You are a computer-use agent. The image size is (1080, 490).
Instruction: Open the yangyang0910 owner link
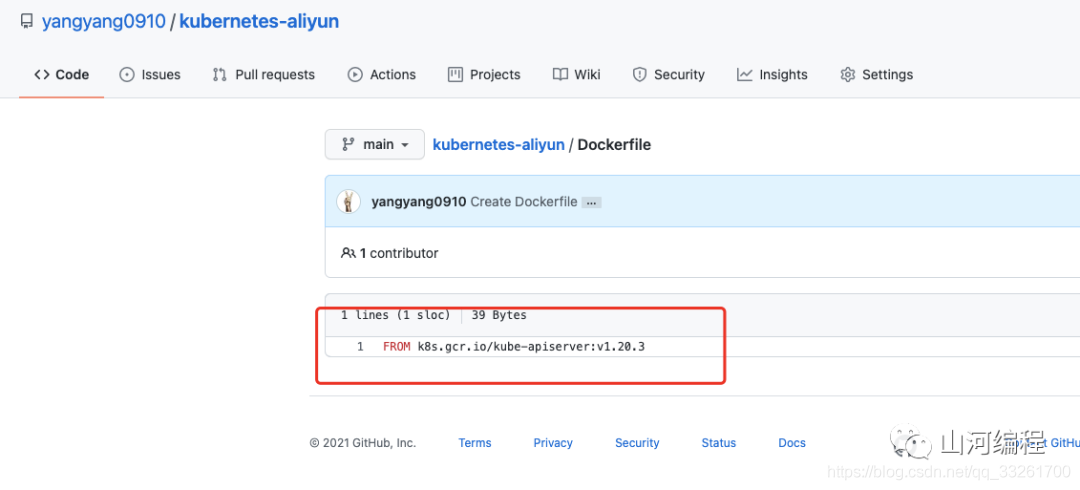coord(103,21)
